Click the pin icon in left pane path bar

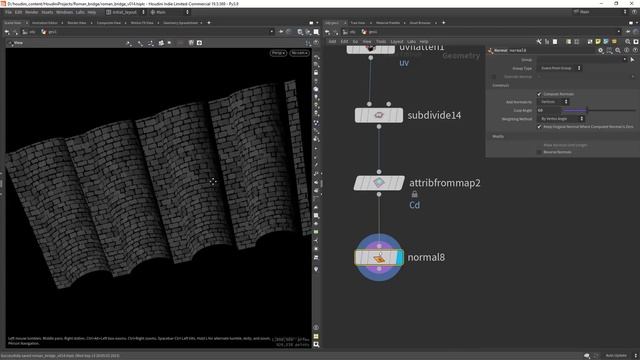(281, 32)
